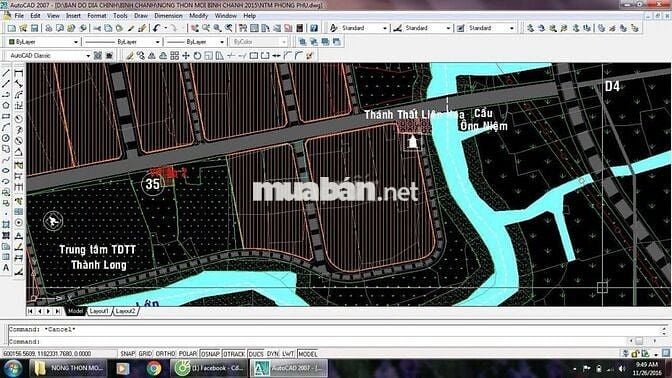Switch to the Facebook browser taskbar item

(209, 368)
